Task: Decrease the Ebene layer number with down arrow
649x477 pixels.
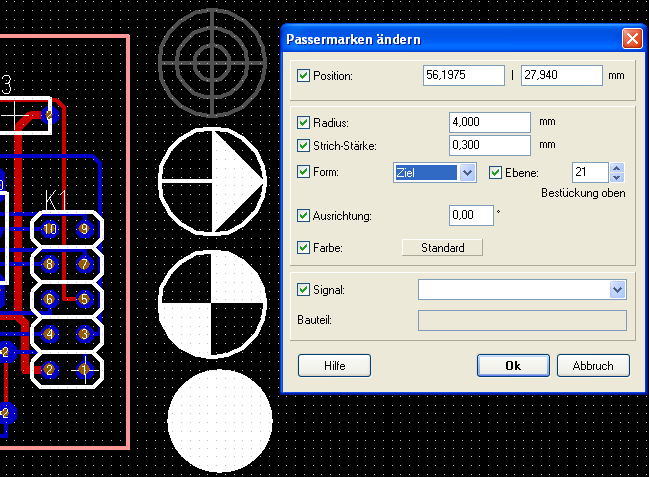Action: pyautogui.click(x=617, y=178)
